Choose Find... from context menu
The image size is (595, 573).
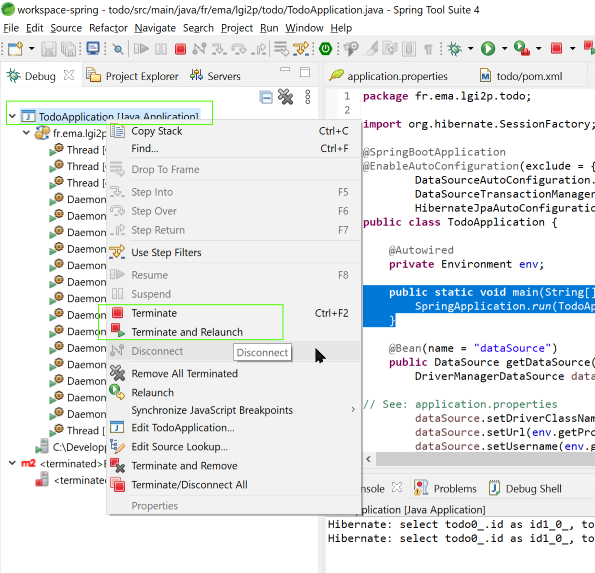pyautogui.click(x=234, y=148)
